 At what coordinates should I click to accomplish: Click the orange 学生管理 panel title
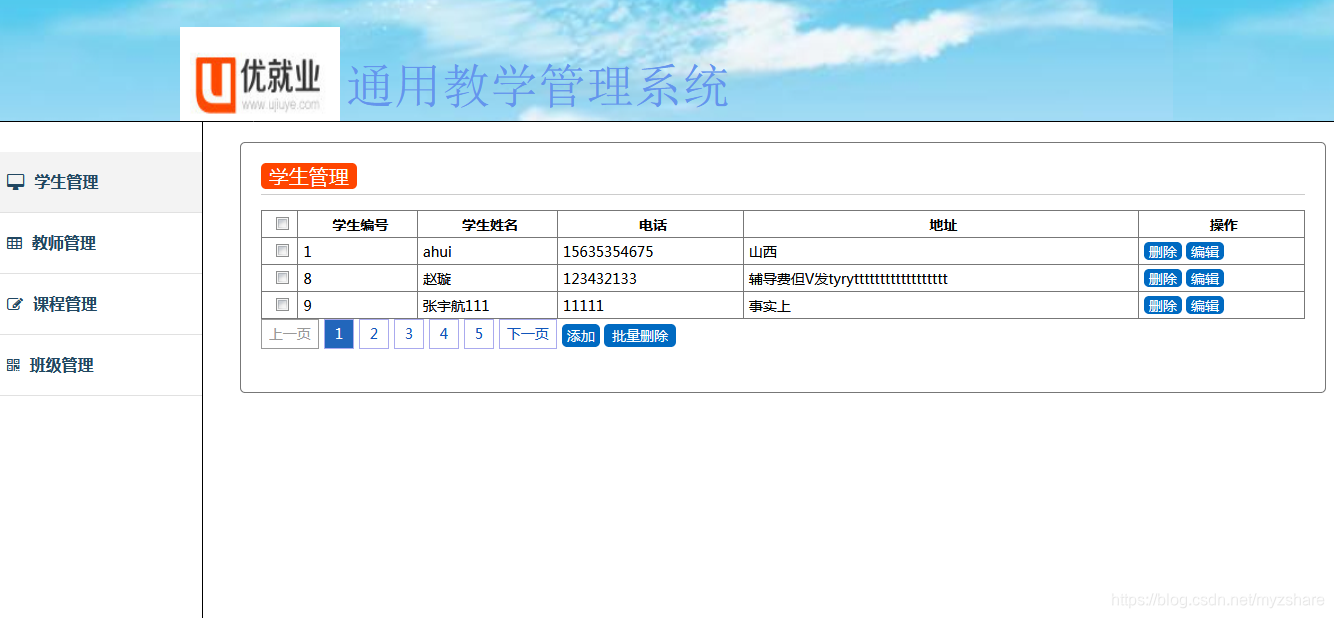tap(309, 177)
